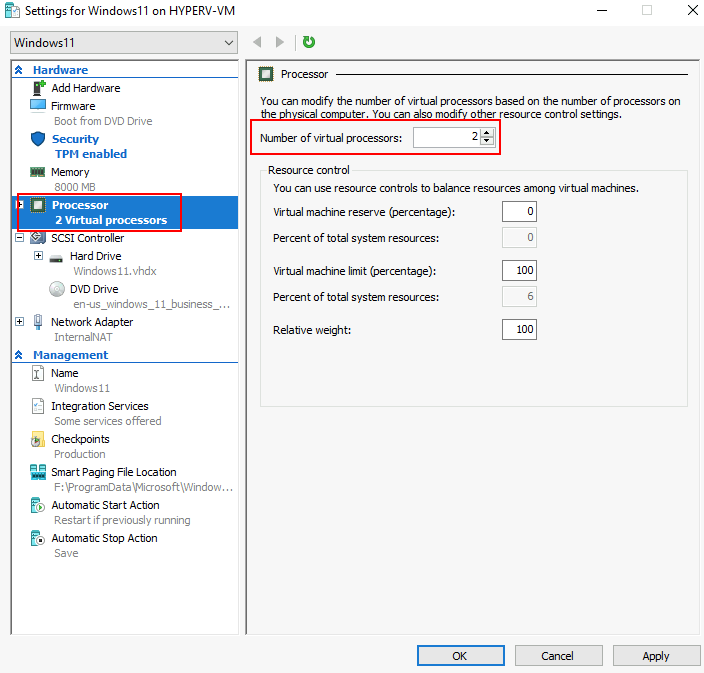
Task: Click the '8000 MB' memory value
Action: point(75,187)
